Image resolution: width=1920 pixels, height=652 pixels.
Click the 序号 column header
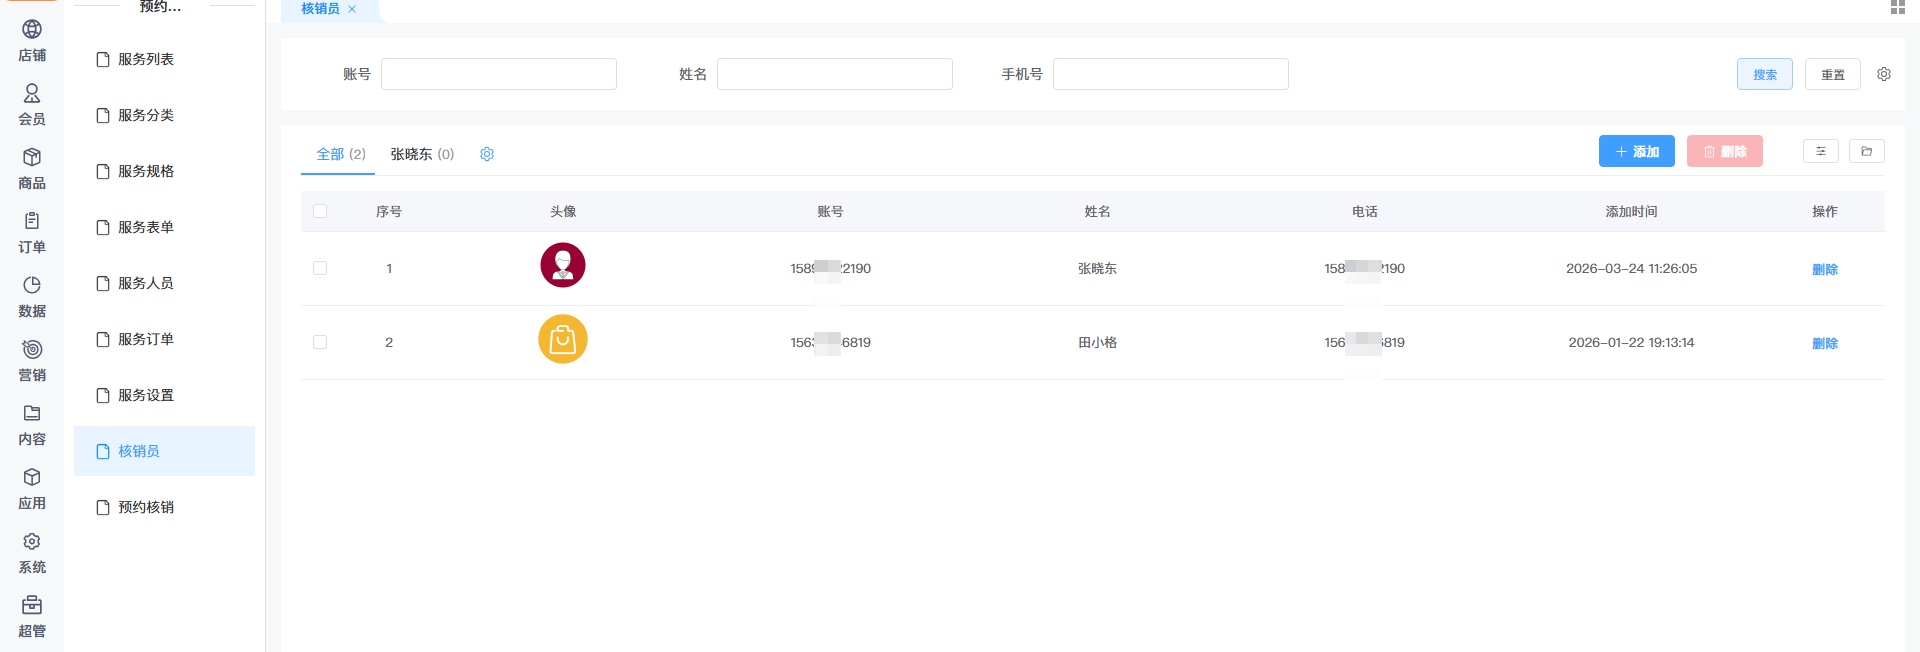click(x=389, y=211)
